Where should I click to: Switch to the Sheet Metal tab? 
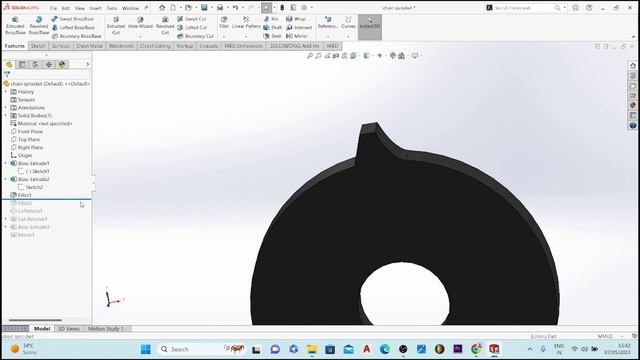(x=89, y=46)
